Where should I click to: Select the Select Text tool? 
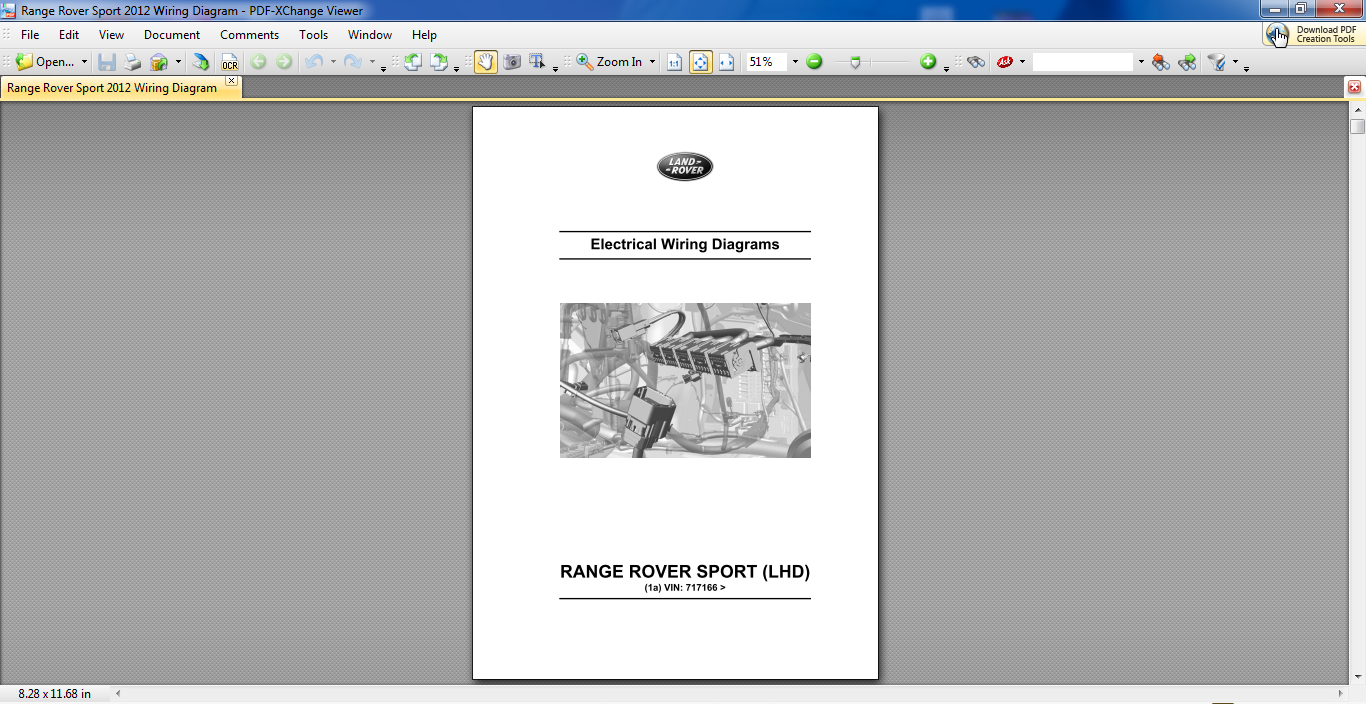click(538, 62)
